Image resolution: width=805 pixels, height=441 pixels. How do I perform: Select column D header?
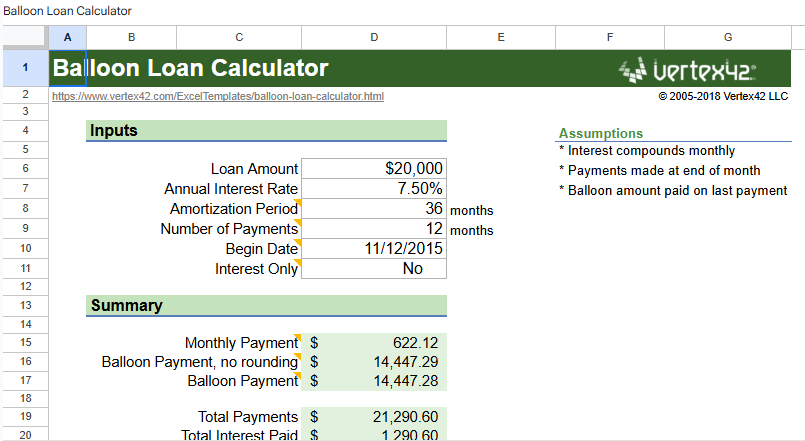[x=374, y=37]
